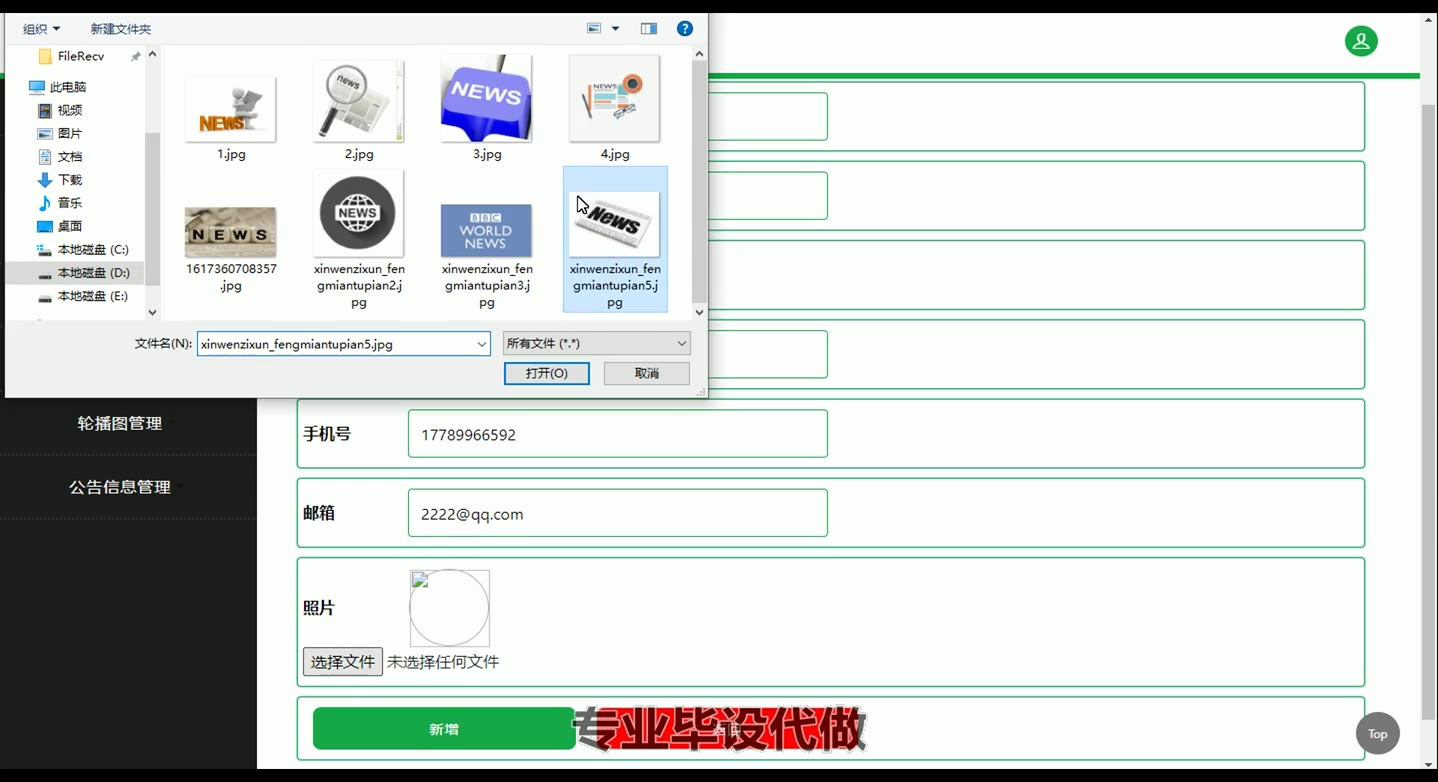
Task: Open the 组织 menu in file dialog
Action: [41, 29]
